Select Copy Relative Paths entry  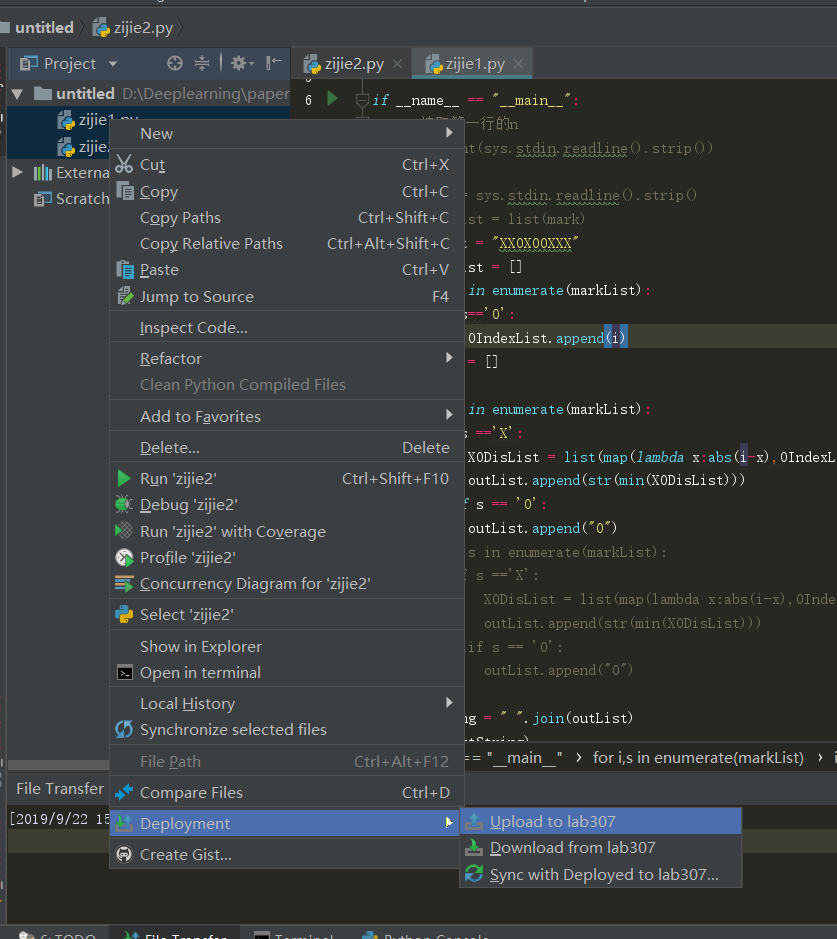tap(287, 244)
